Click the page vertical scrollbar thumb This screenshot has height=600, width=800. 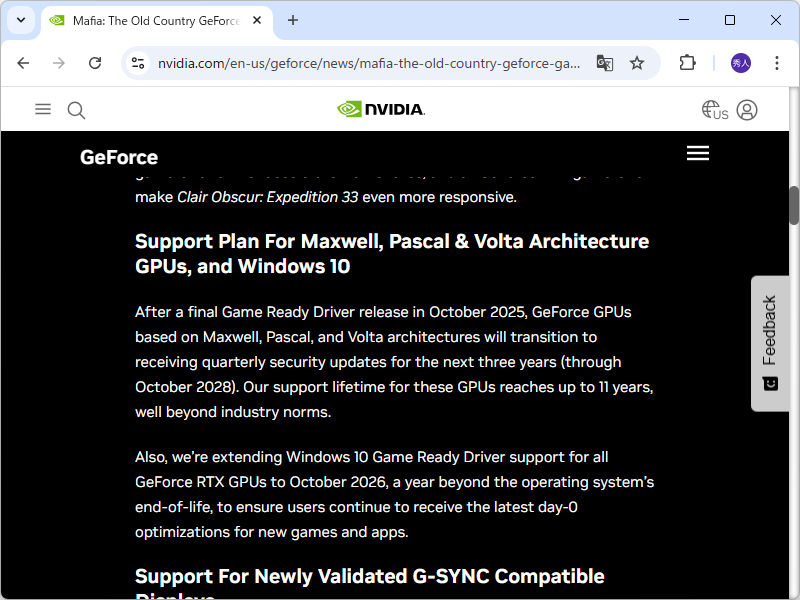point(794,205)
